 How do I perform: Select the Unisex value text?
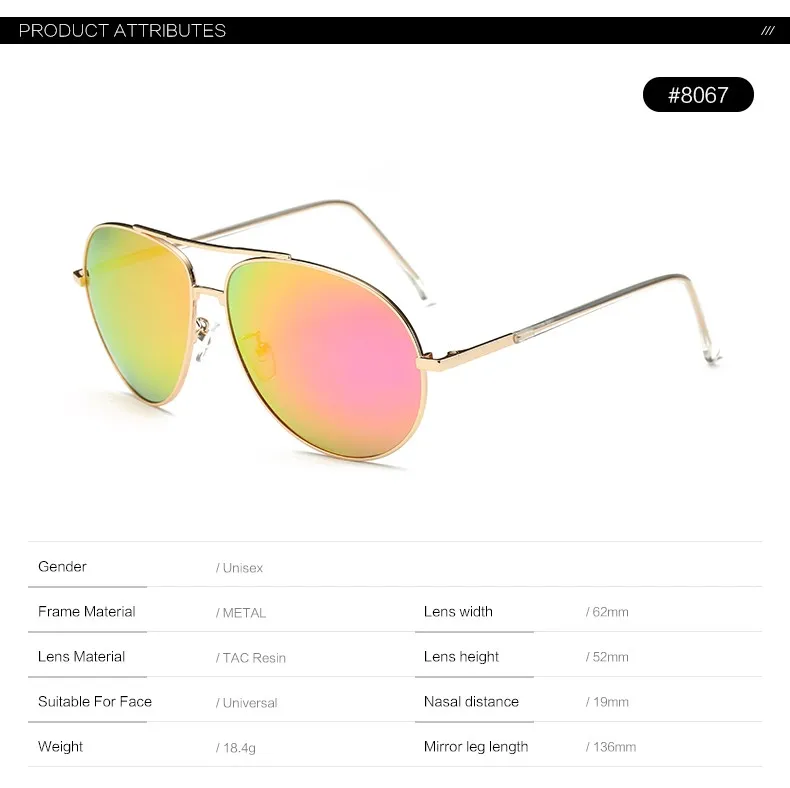tap(239, 568)
